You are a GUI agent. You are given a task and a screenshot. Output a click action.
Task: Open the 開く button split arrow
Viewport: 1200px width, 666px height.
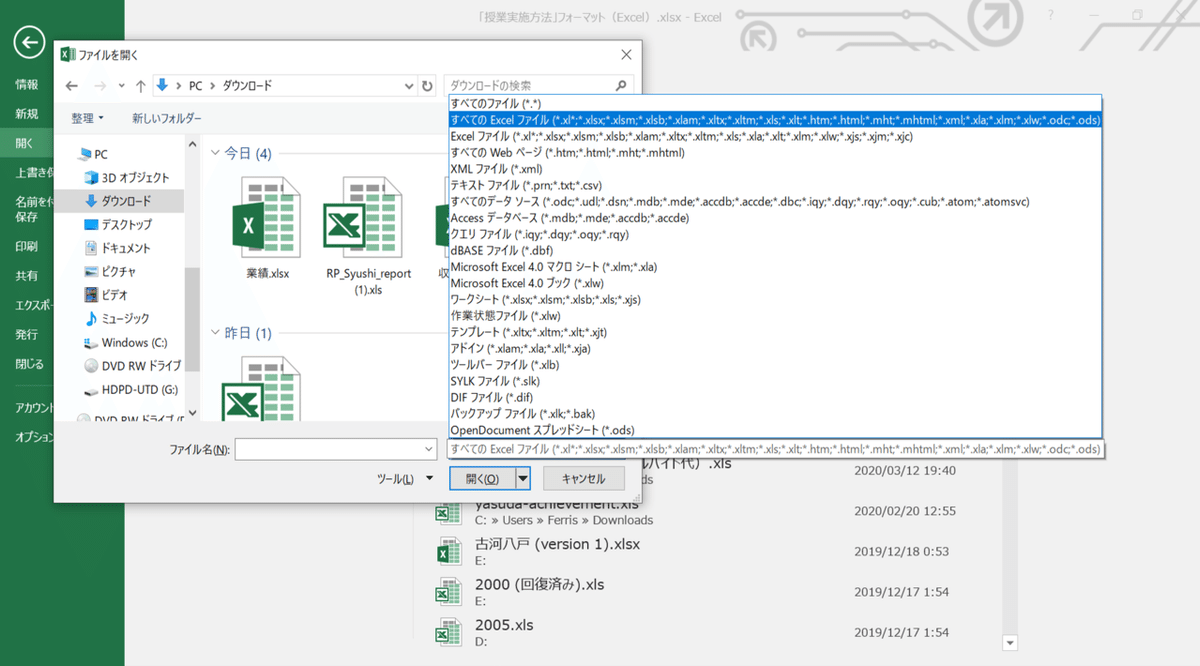pos(522,479)
